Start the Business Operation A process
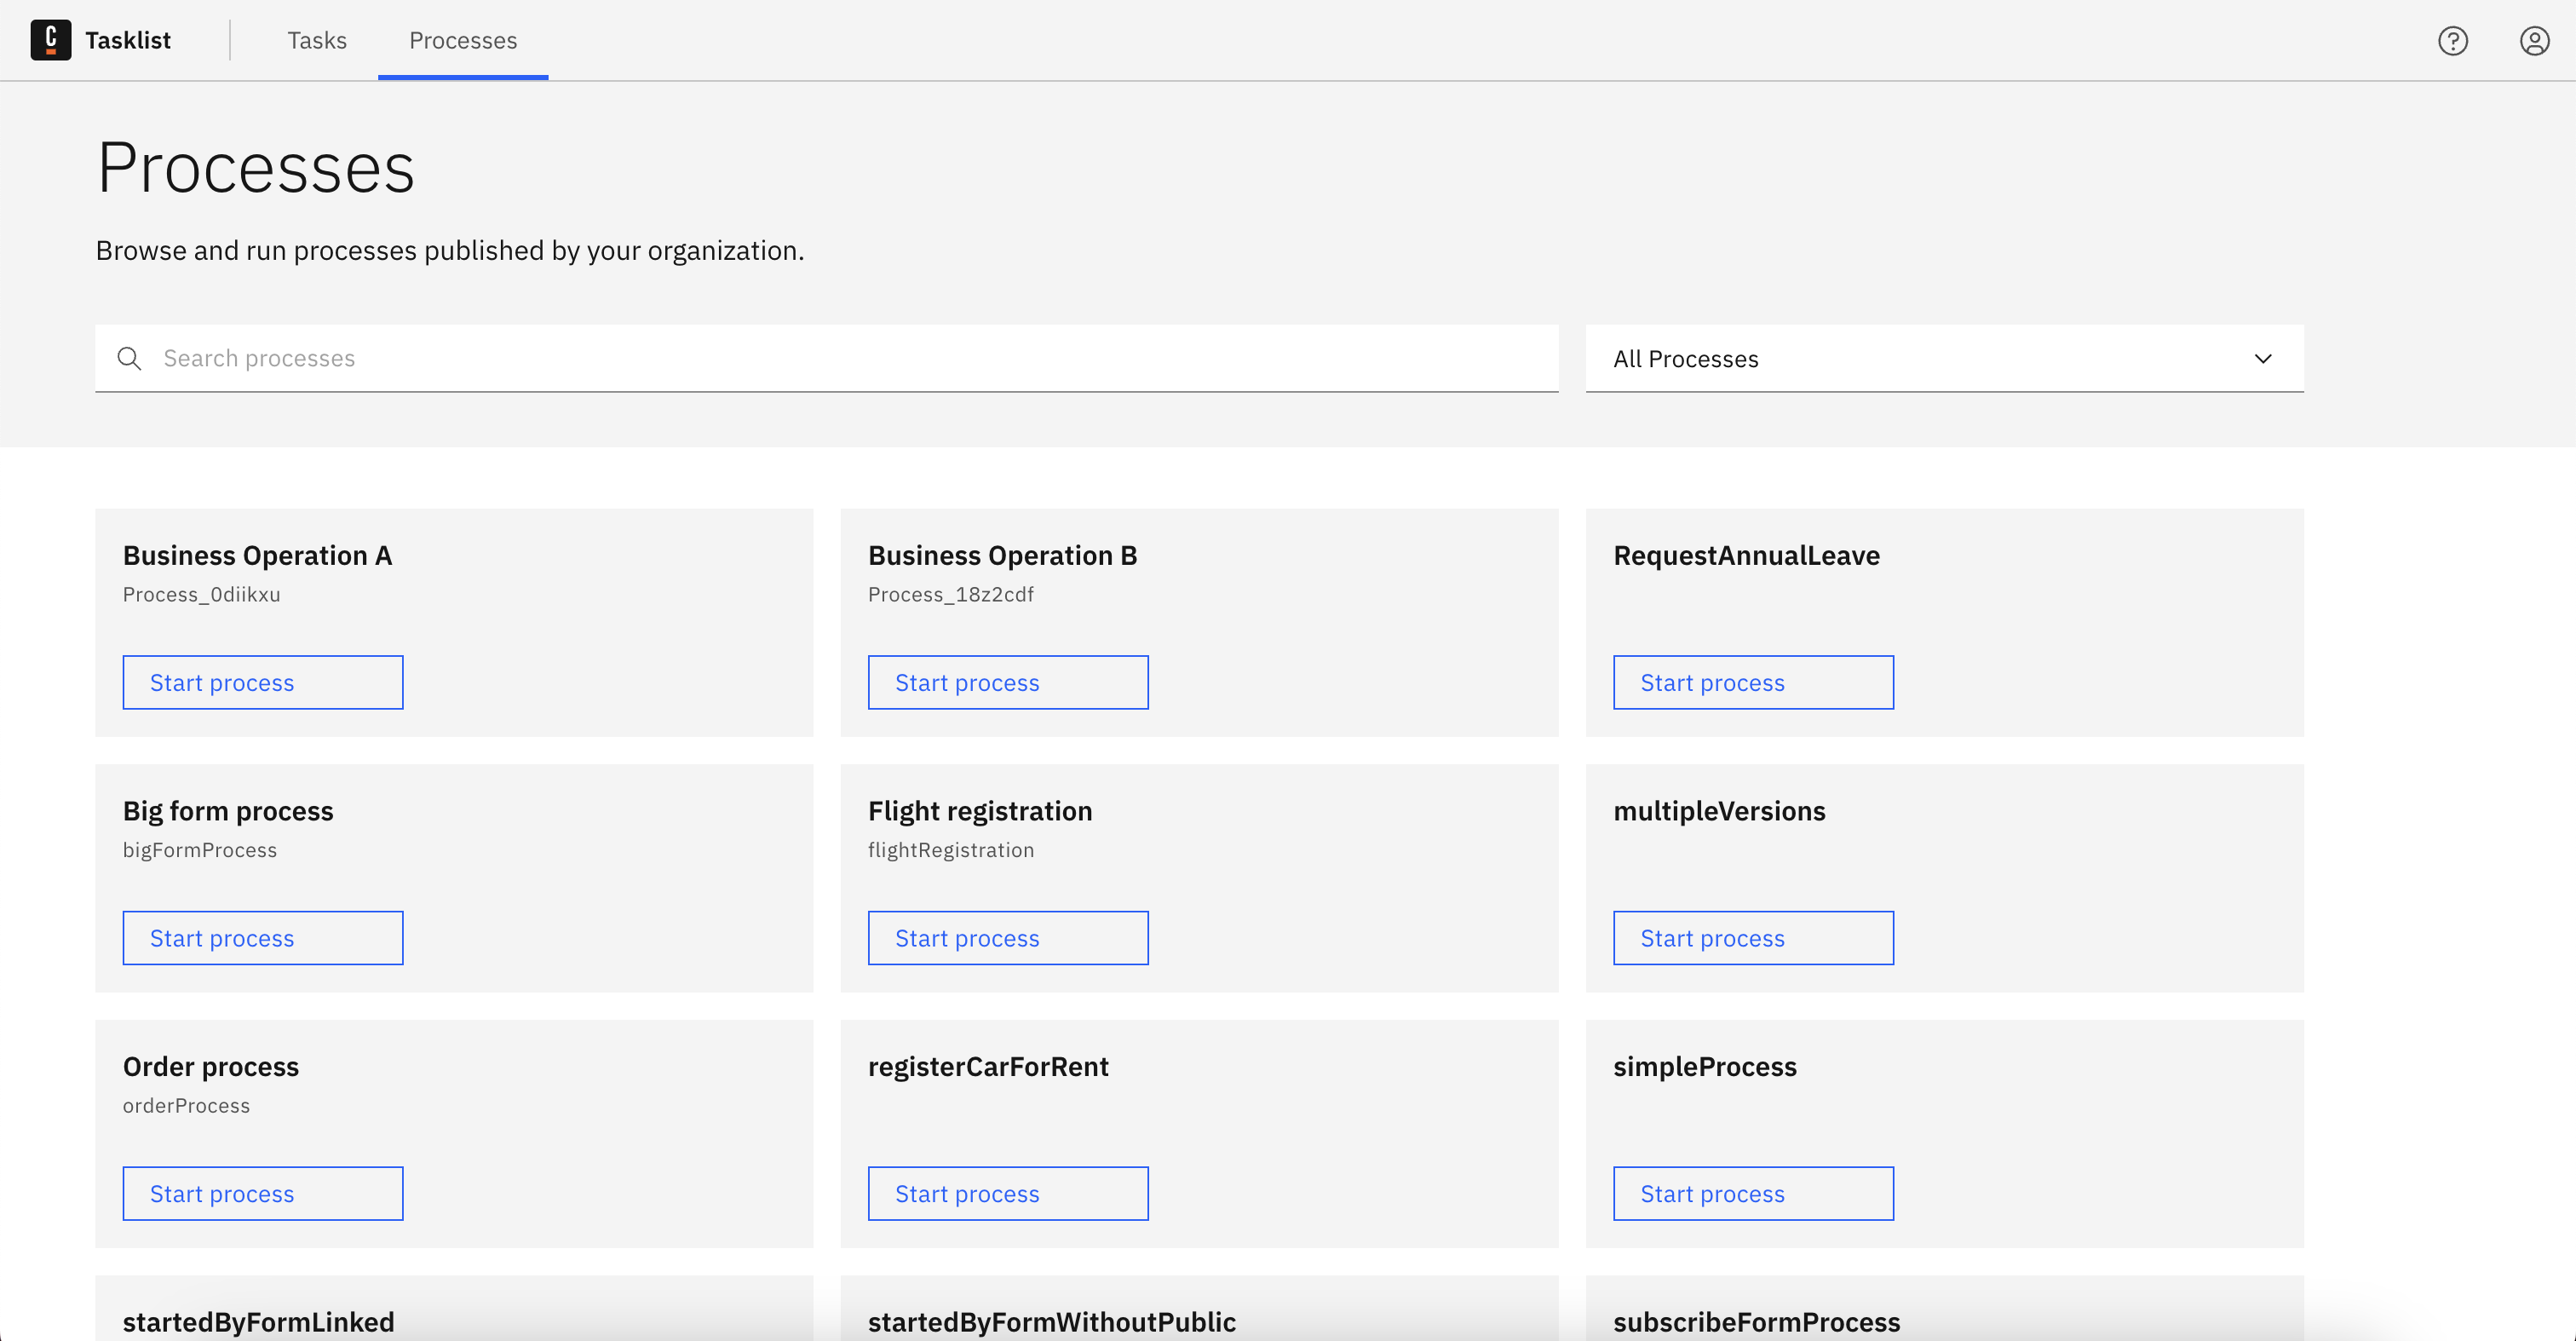This screenshot has height=1341, width=2576. tap(262, 682)
